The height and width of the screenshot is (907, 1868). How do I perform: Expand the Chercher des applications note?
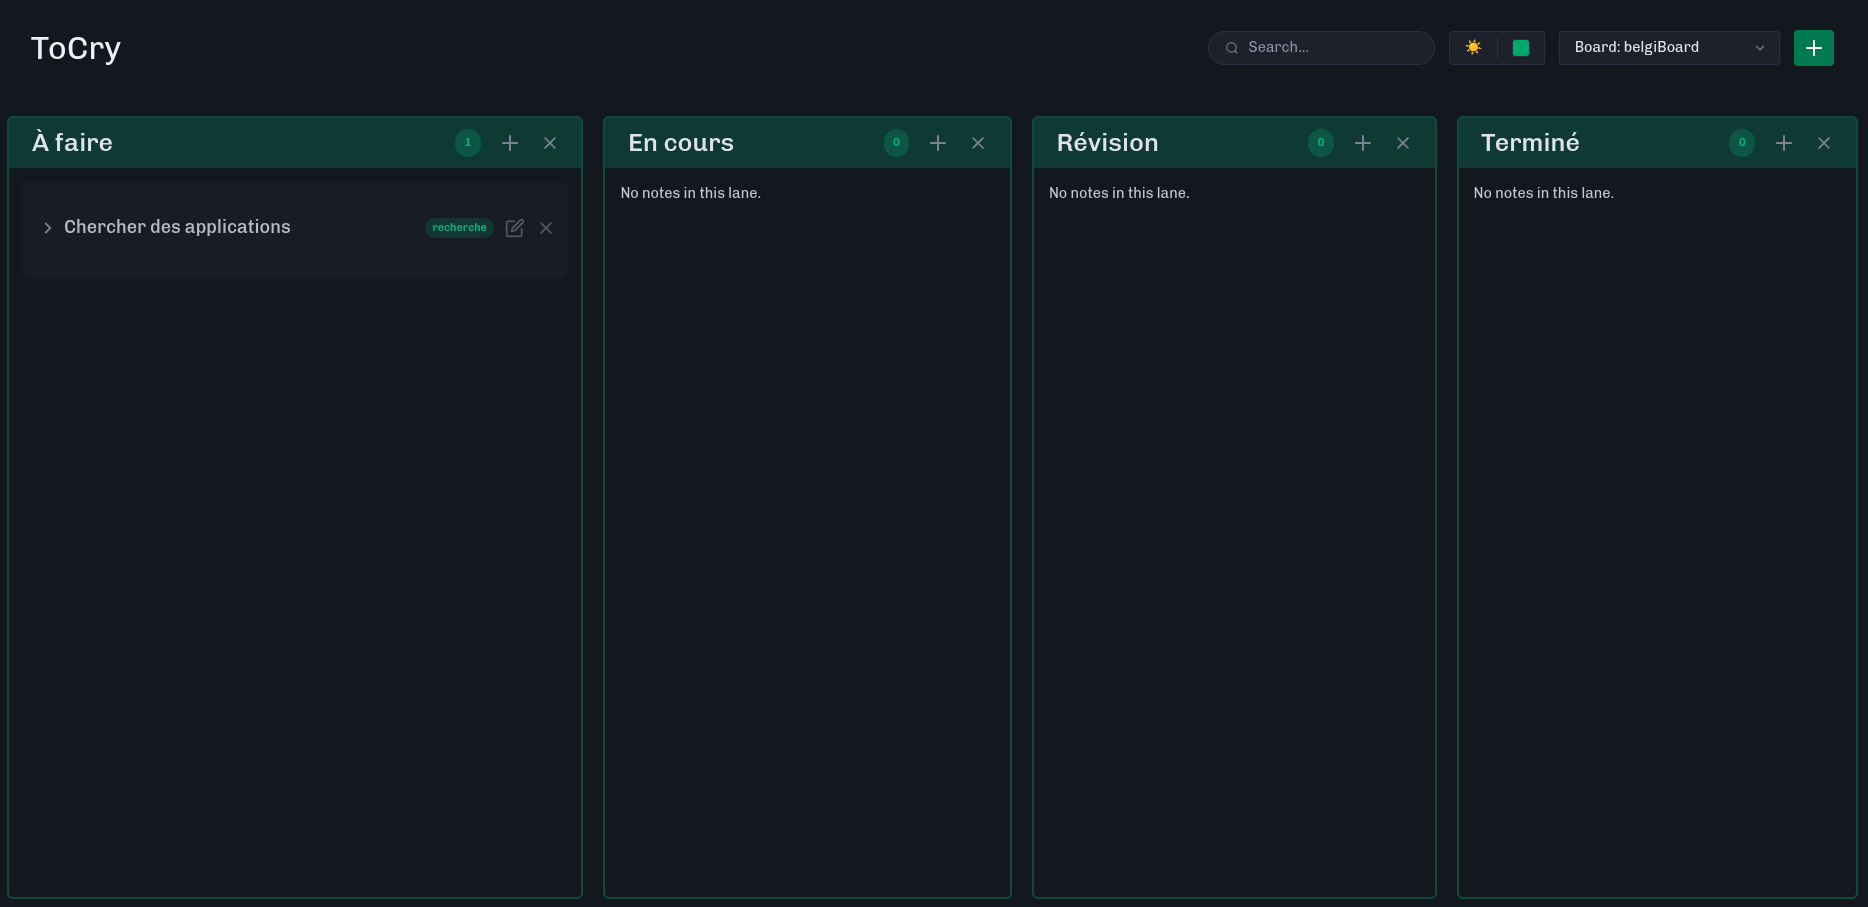[47, 228]
